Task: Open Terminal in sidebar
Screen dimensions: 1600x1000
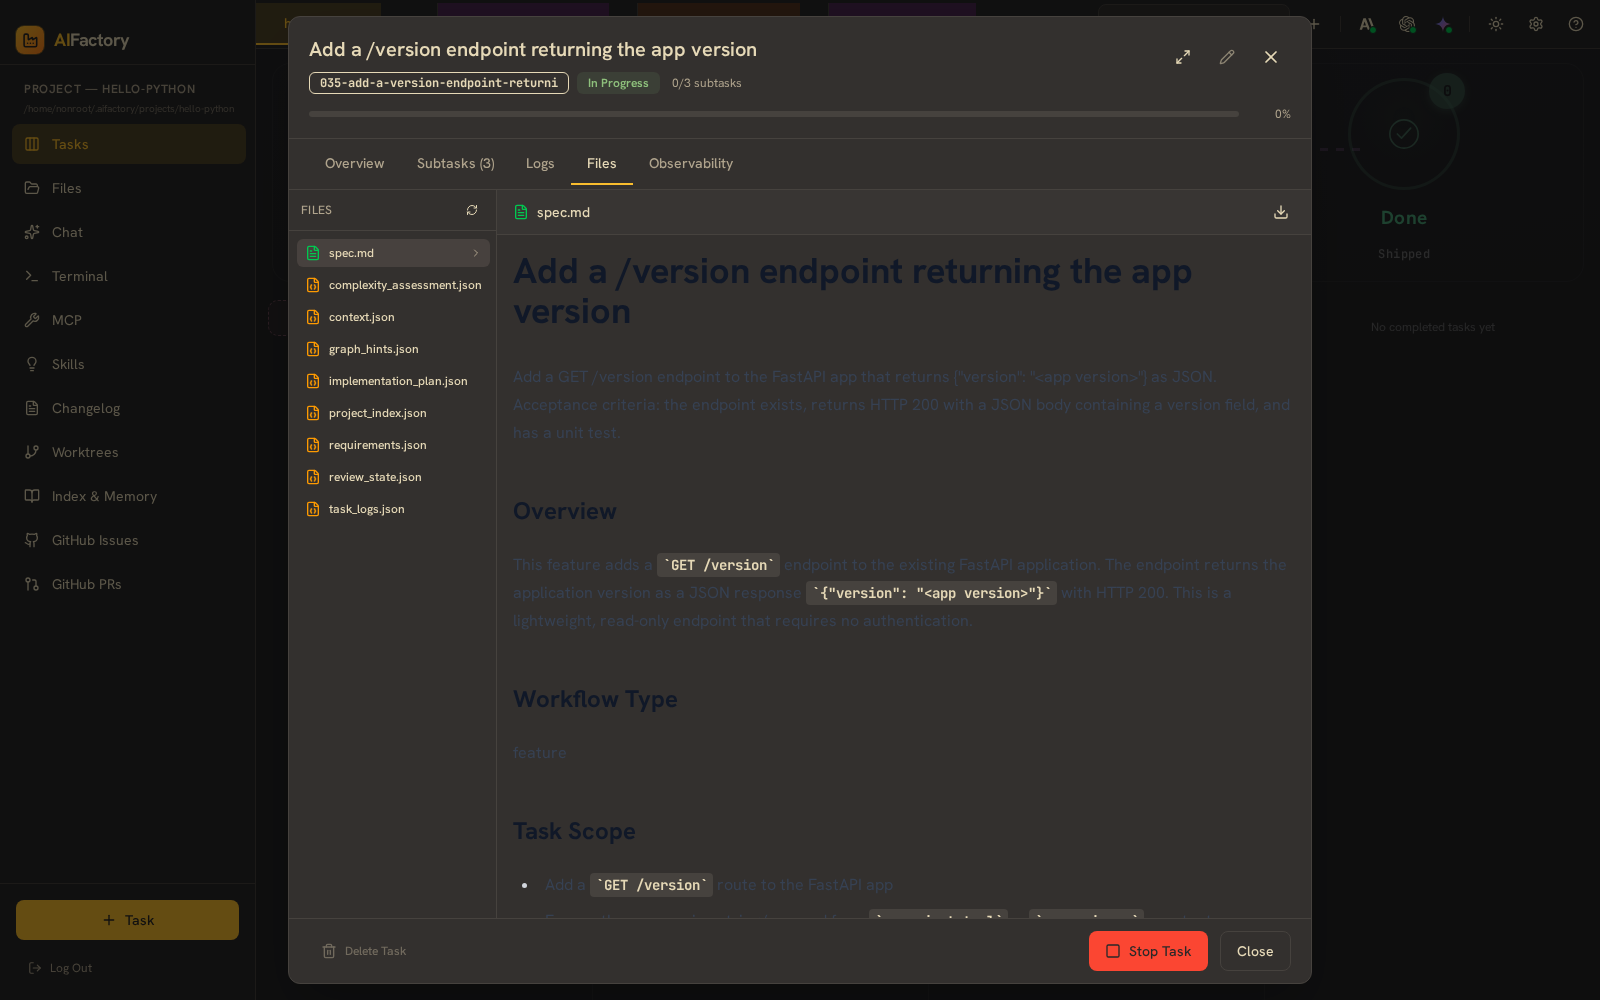Action: (x=129, y=276)
